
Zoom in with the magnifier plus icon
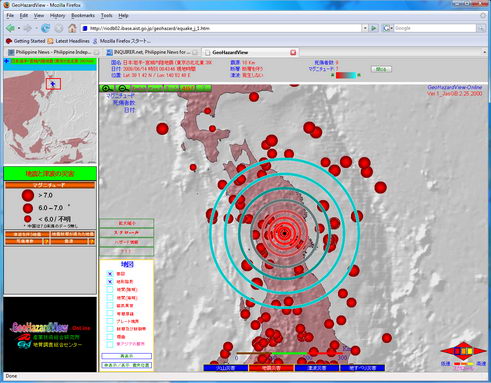(107, 88)
